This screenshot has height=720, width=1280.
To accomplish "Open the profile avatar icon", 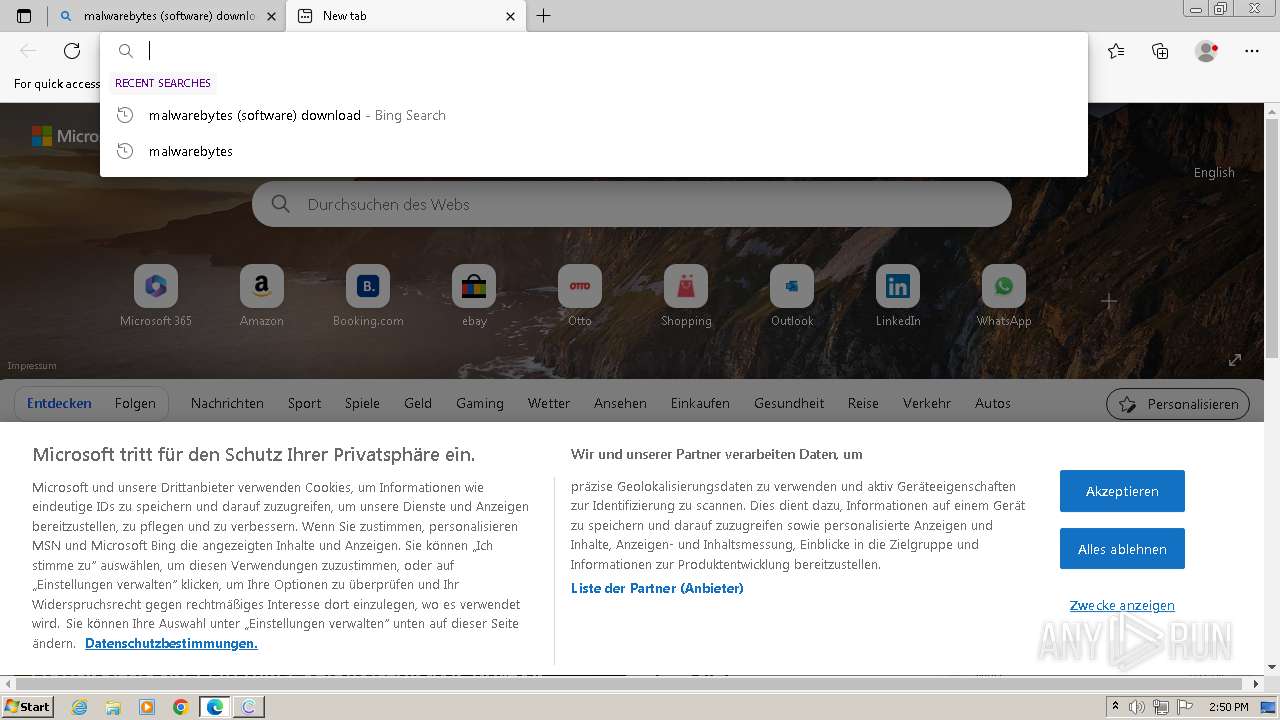I will coord(1207,51).
